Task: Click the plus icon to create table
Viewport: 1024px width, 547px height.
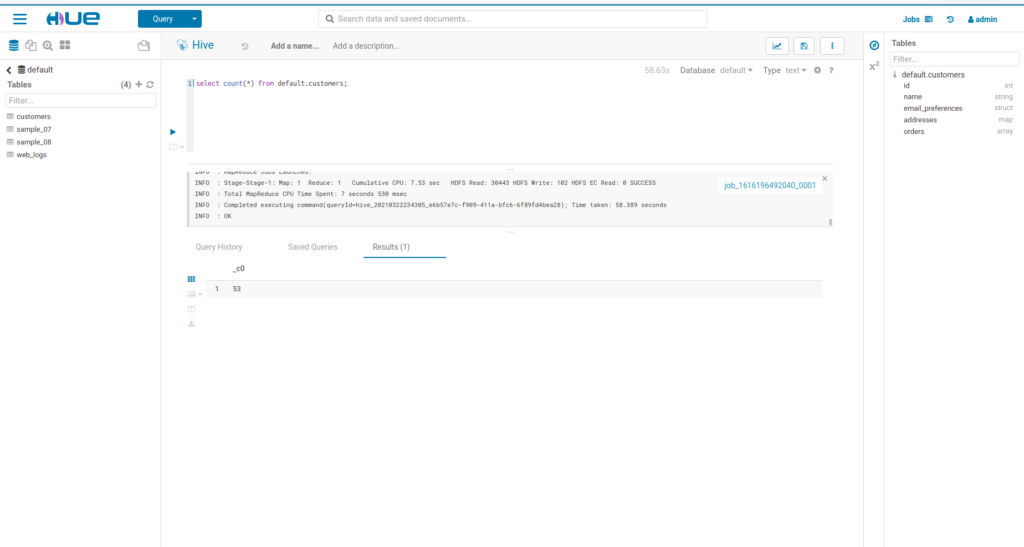Action: click(x=139, y=85)
